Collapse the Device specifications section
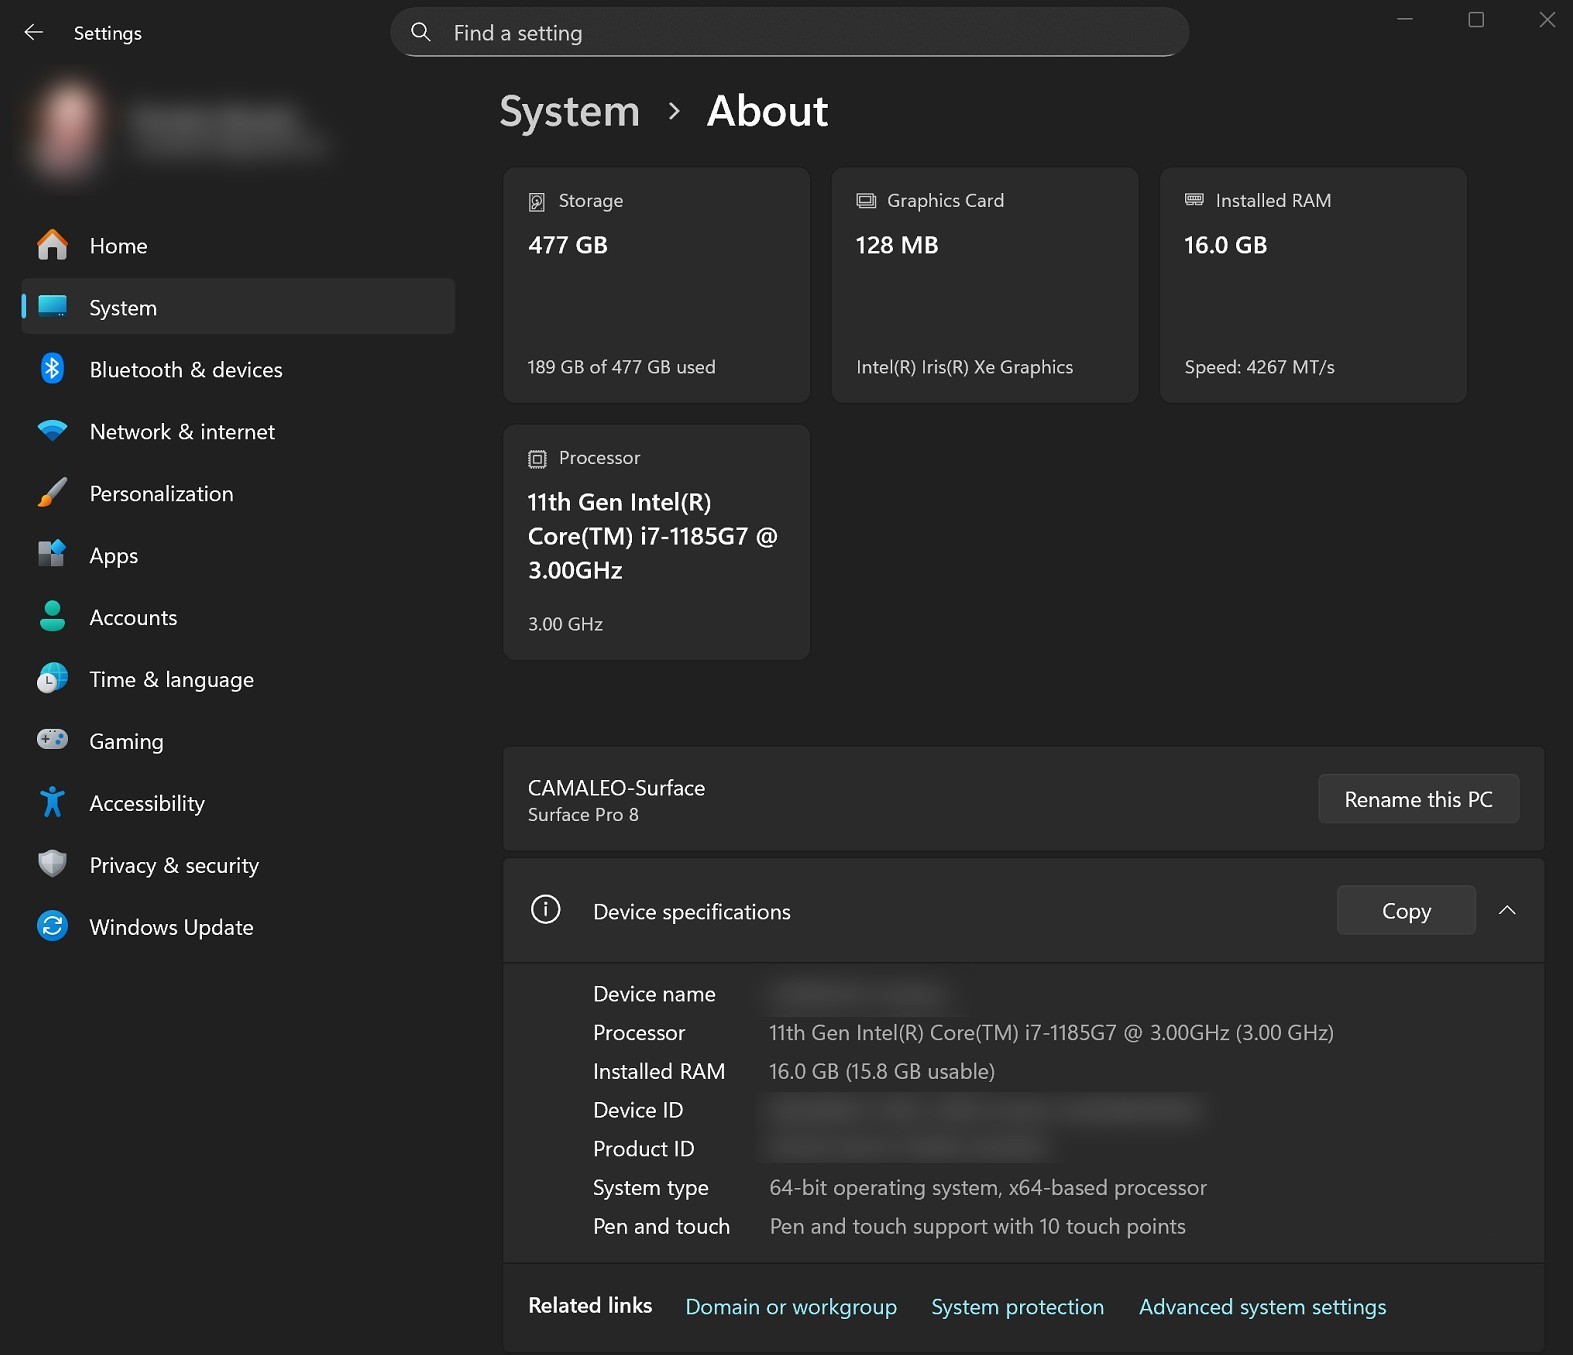1573x1355 pixels. coord(1507,910)
